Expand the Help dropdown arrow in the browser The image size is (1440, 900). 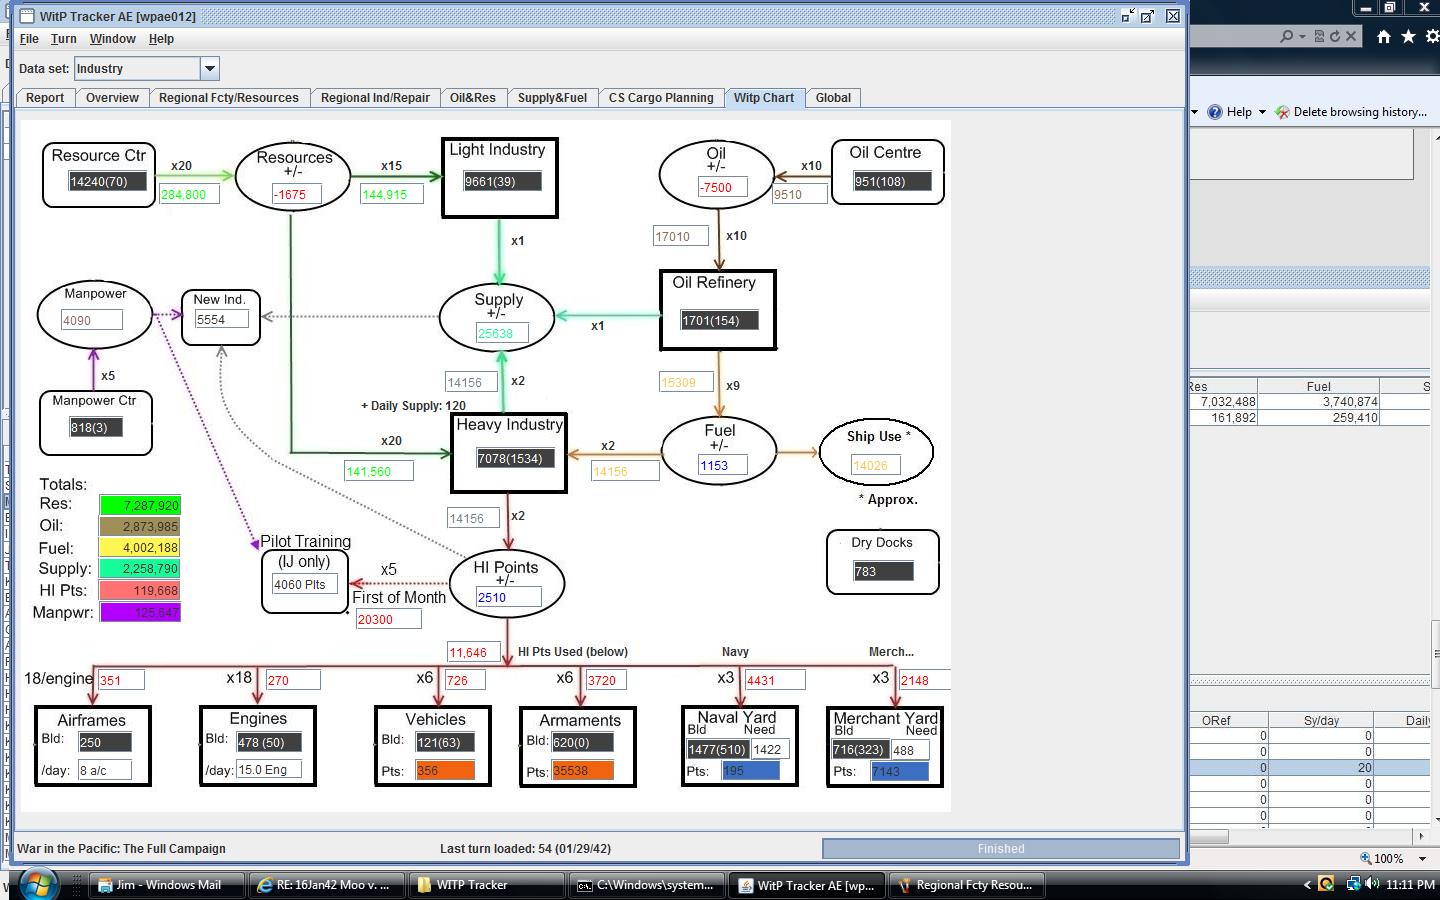(x=1262, y=111)
